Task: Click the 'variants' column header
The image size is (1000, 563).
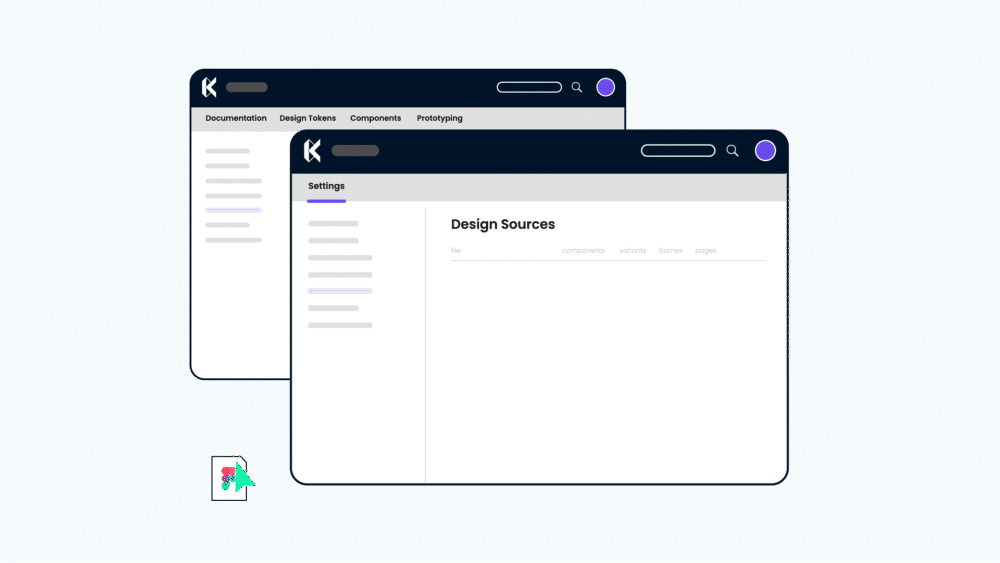Action: coord(632,251)
